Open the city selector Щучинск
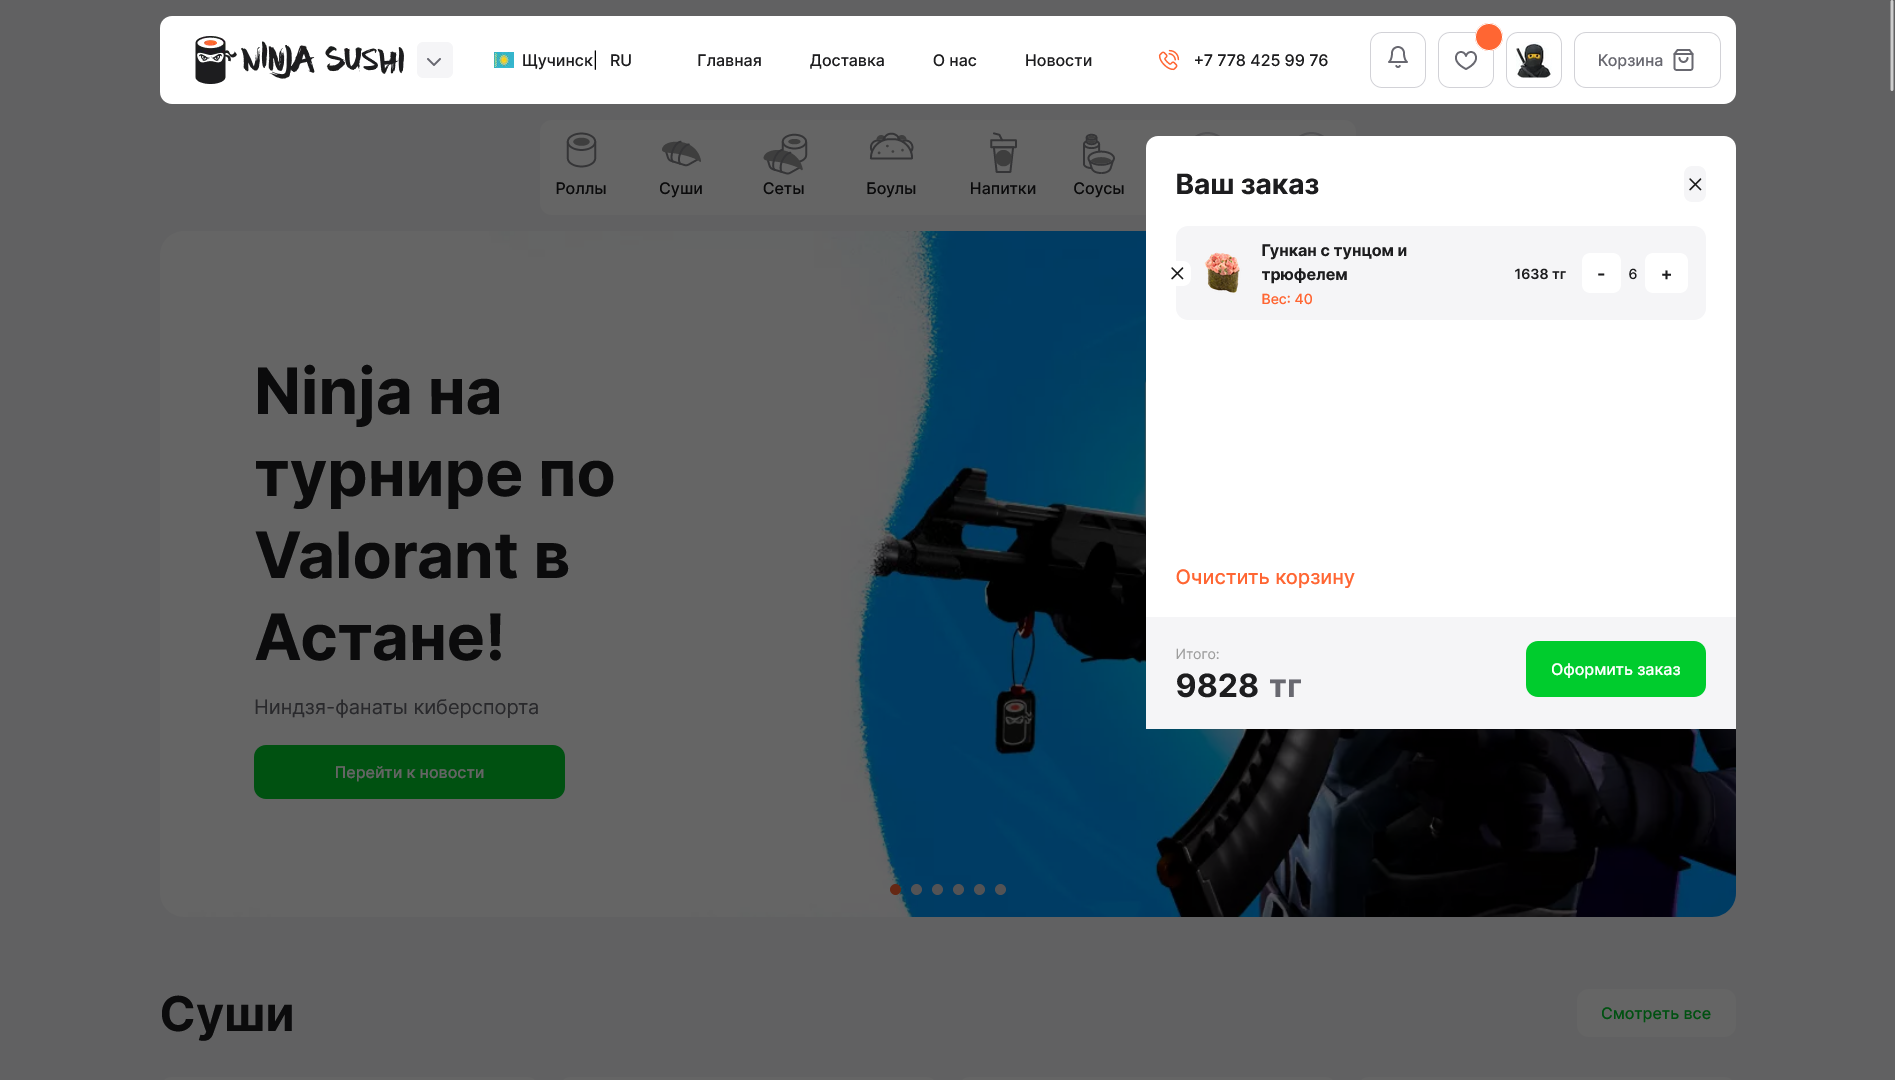 tap(543, 60)
